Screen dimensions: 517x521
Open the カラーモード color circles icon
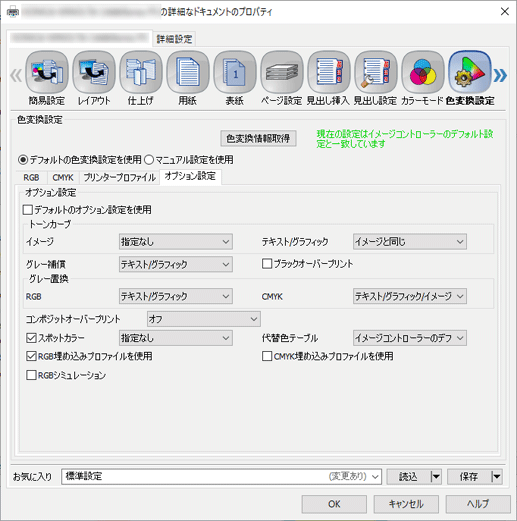click(x=423, y=72)
